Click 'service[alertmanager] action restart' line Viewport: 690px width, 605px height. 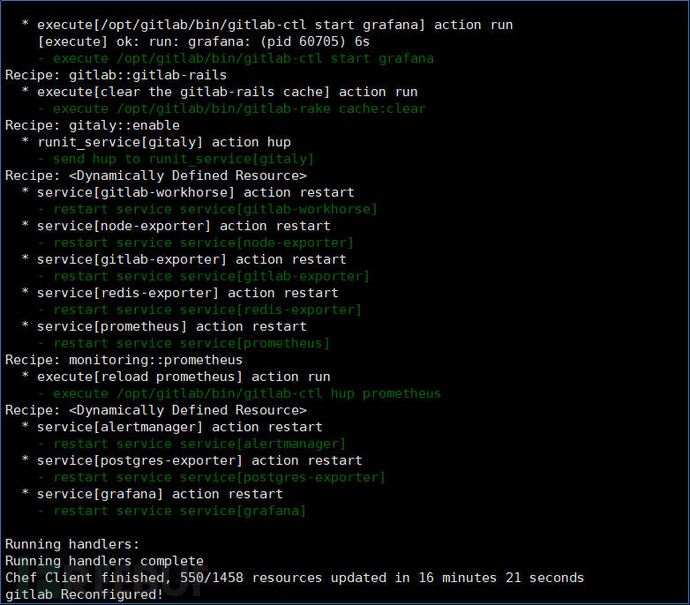click(x=172, y=427)
